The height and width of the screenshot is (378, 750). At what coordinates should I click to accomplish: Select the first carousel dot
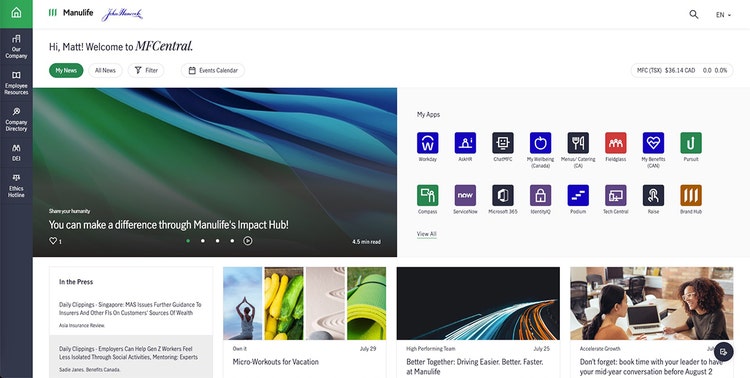[188, 241]
